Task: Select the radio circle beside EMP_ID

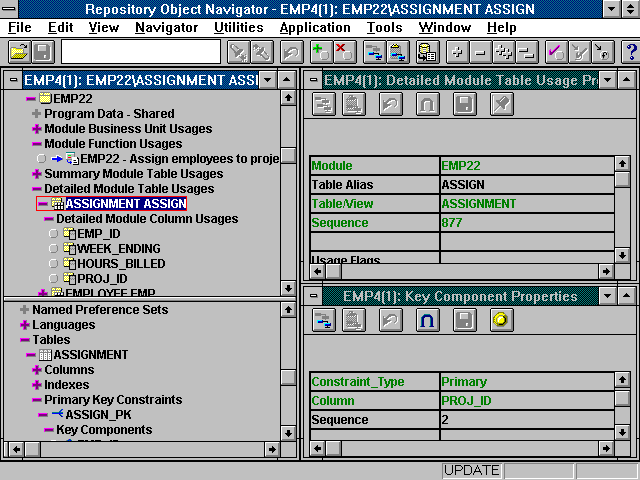Action: click(x=53, y=234)
